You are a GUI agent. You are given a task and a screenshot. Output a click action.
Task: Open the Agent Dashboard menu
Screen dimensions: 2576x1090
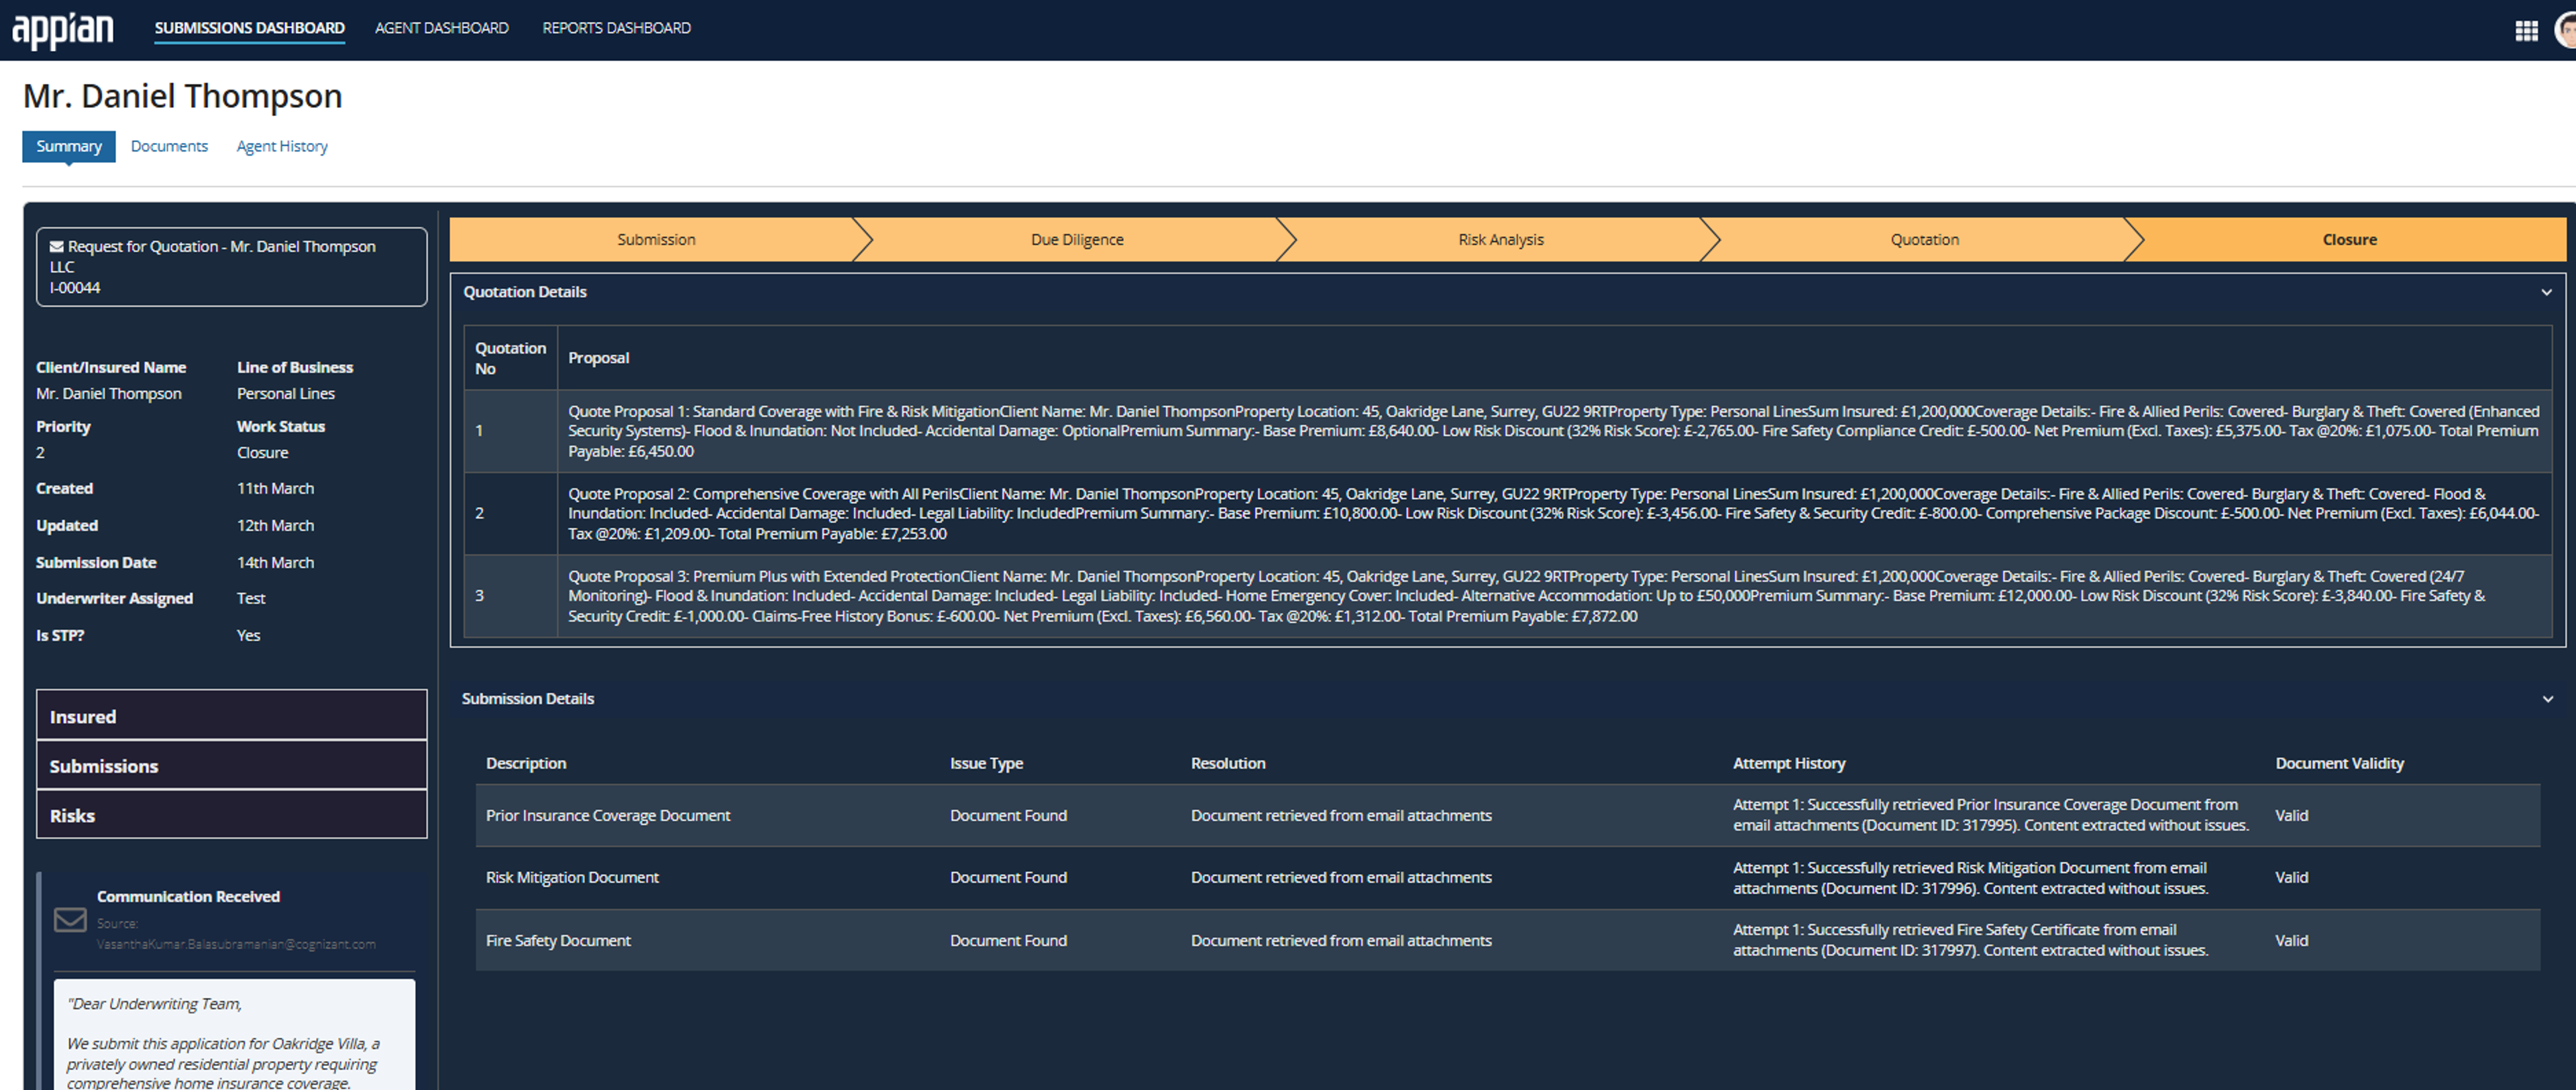coord(441,28)
